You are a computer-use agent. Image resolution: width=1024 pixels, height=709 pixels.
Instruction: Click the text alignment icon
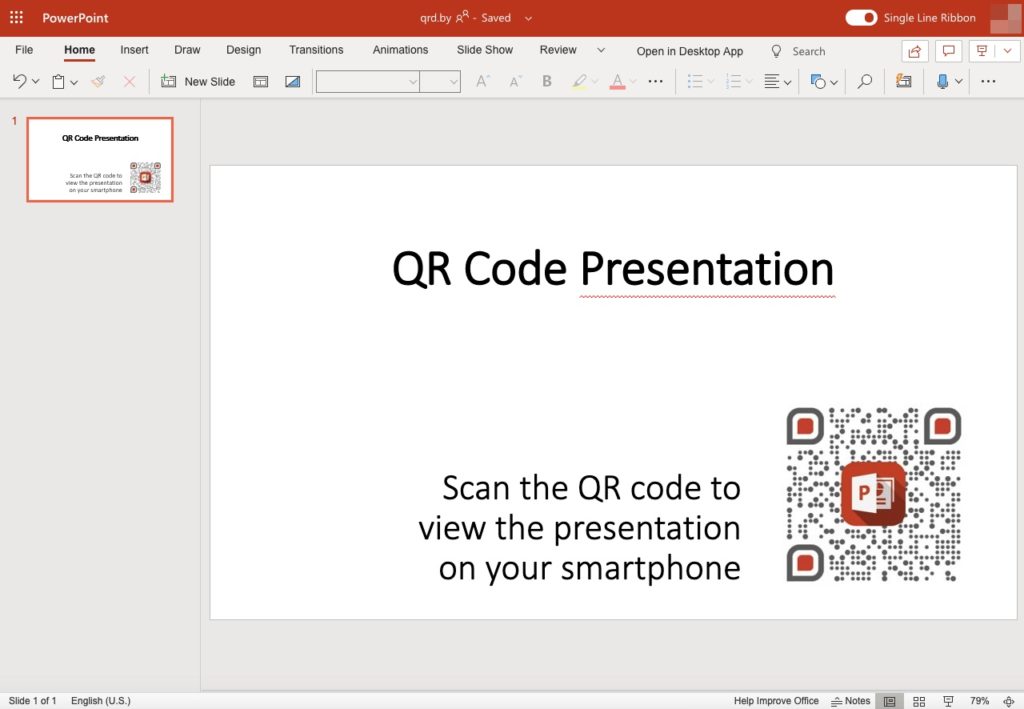[x=771, y=82]
